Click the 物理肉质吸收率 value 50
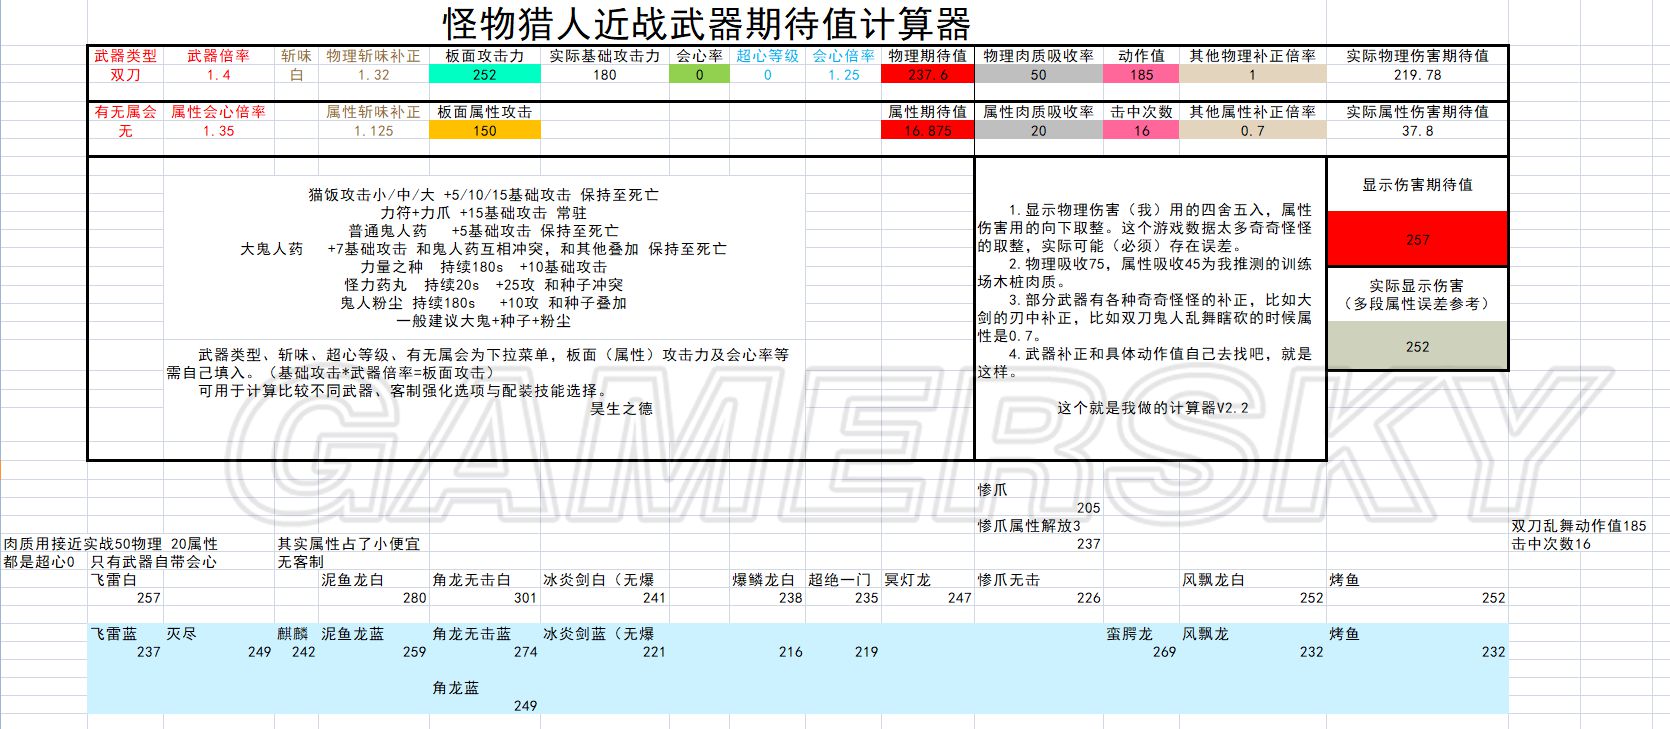The height and width of the screenshot is (729, 1670). 1039,75
